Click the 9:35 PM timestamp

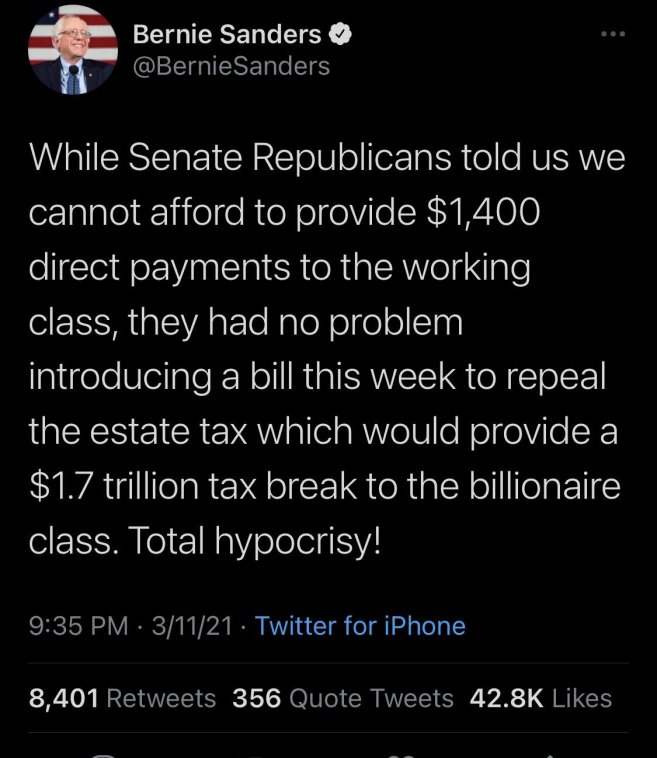coord(78,626)
